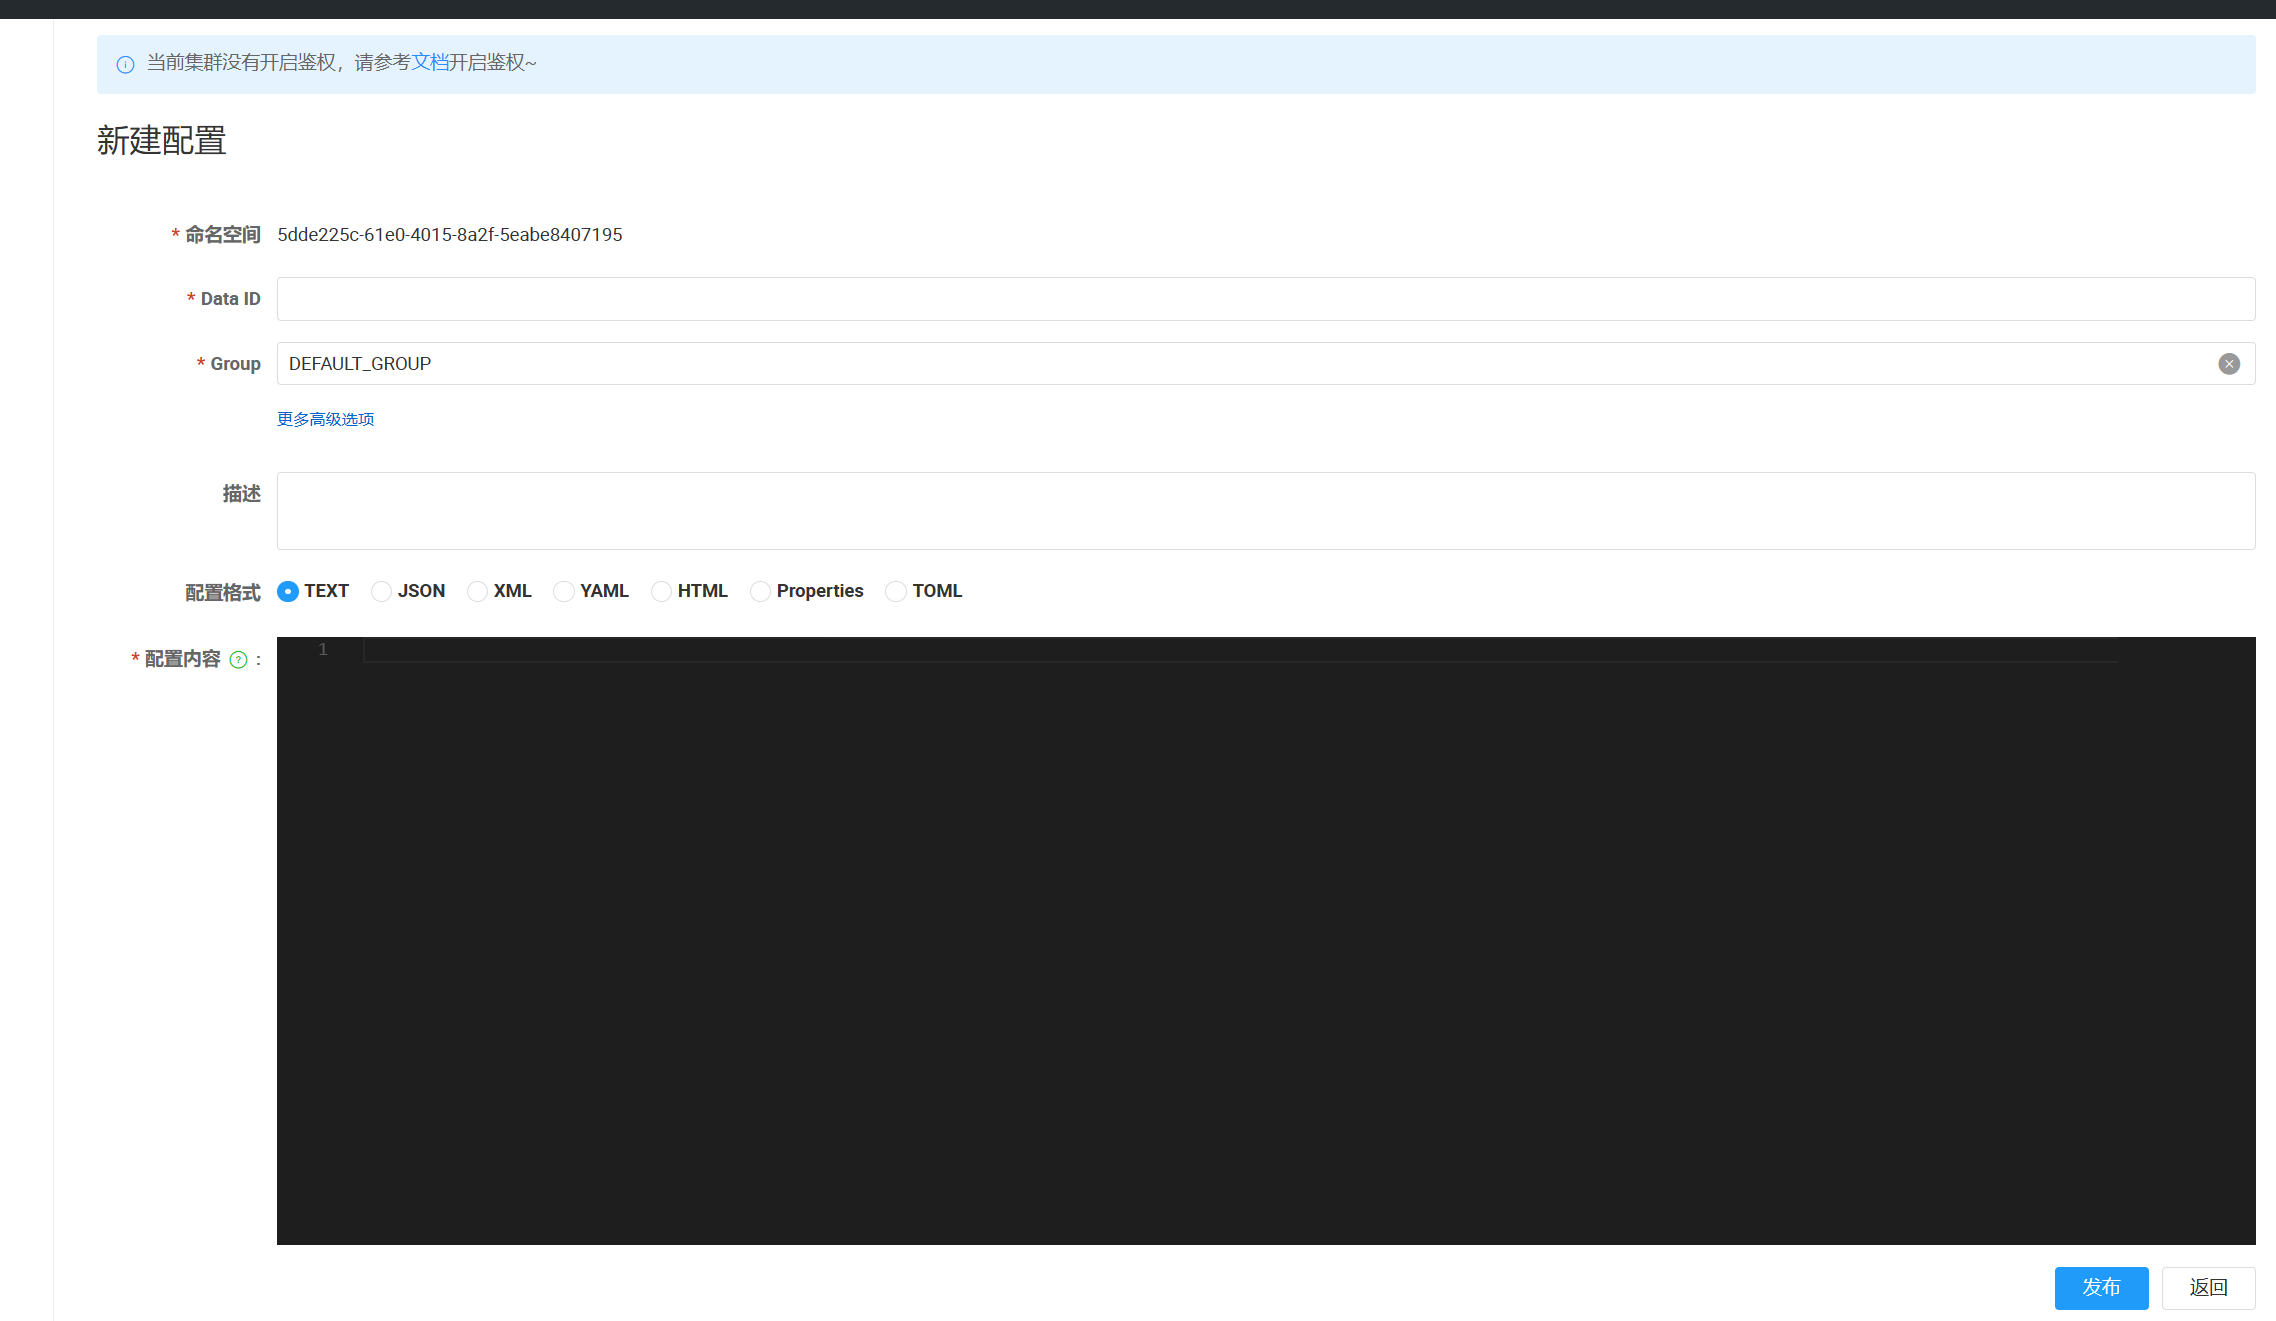
Task: Clear the Group field with X icon
Action: [x=2229, y=364]
